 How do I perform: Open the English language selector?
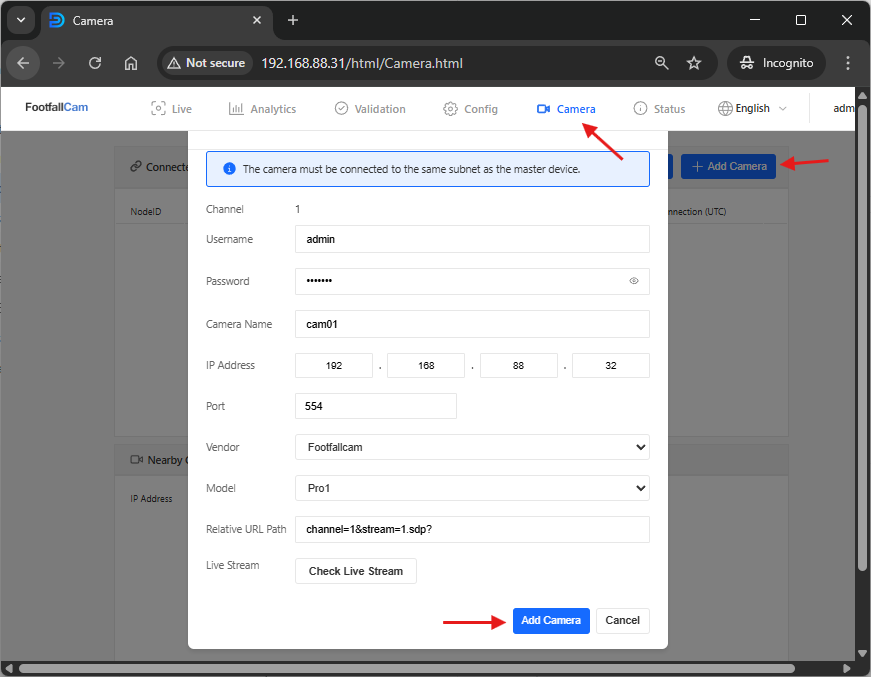[752, 108]
